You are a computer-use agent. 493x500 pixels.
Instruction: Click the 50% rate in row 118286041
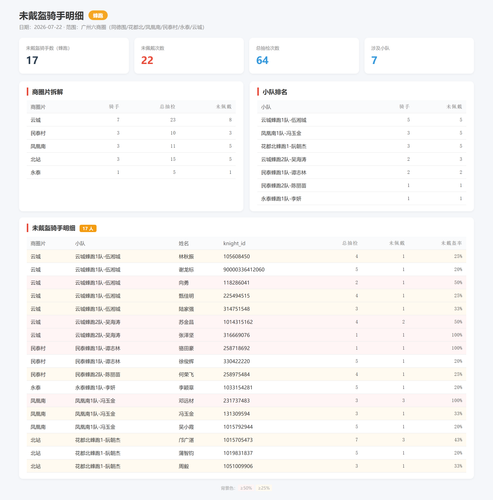458,283
